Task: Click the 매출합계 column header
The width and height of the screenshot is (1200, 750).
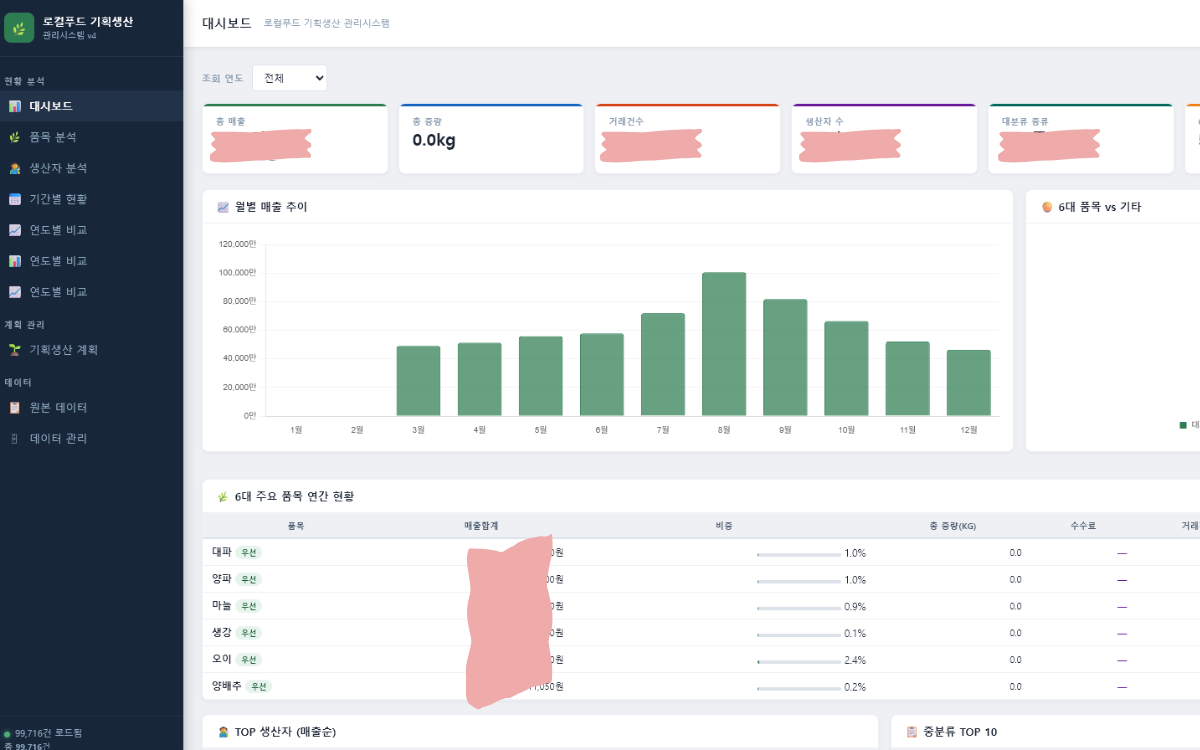Action: pos(481,526)
